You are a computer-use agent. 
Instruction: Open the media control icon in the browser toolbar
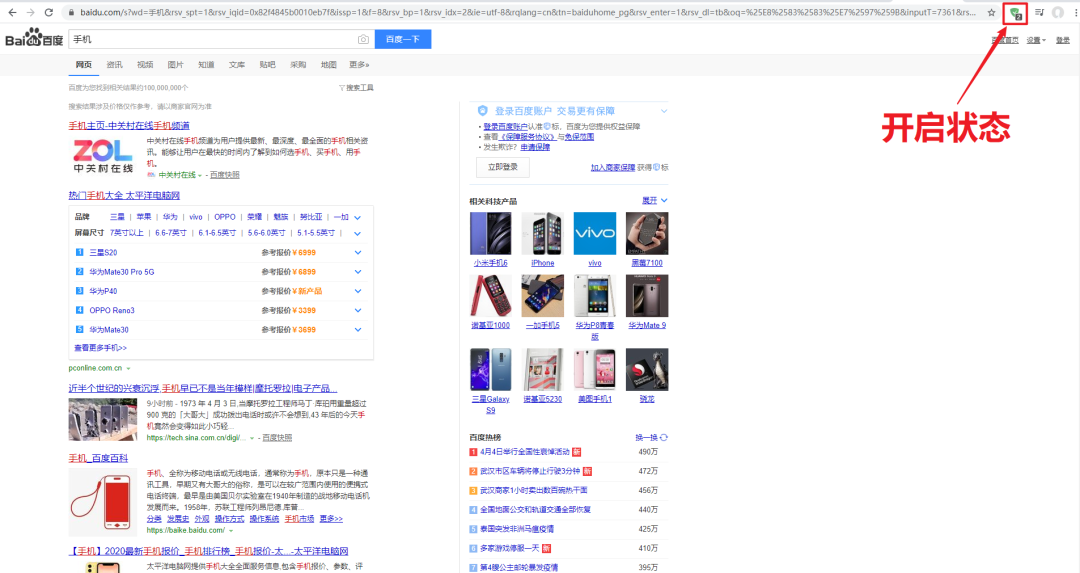click(x=1039, y=12)
